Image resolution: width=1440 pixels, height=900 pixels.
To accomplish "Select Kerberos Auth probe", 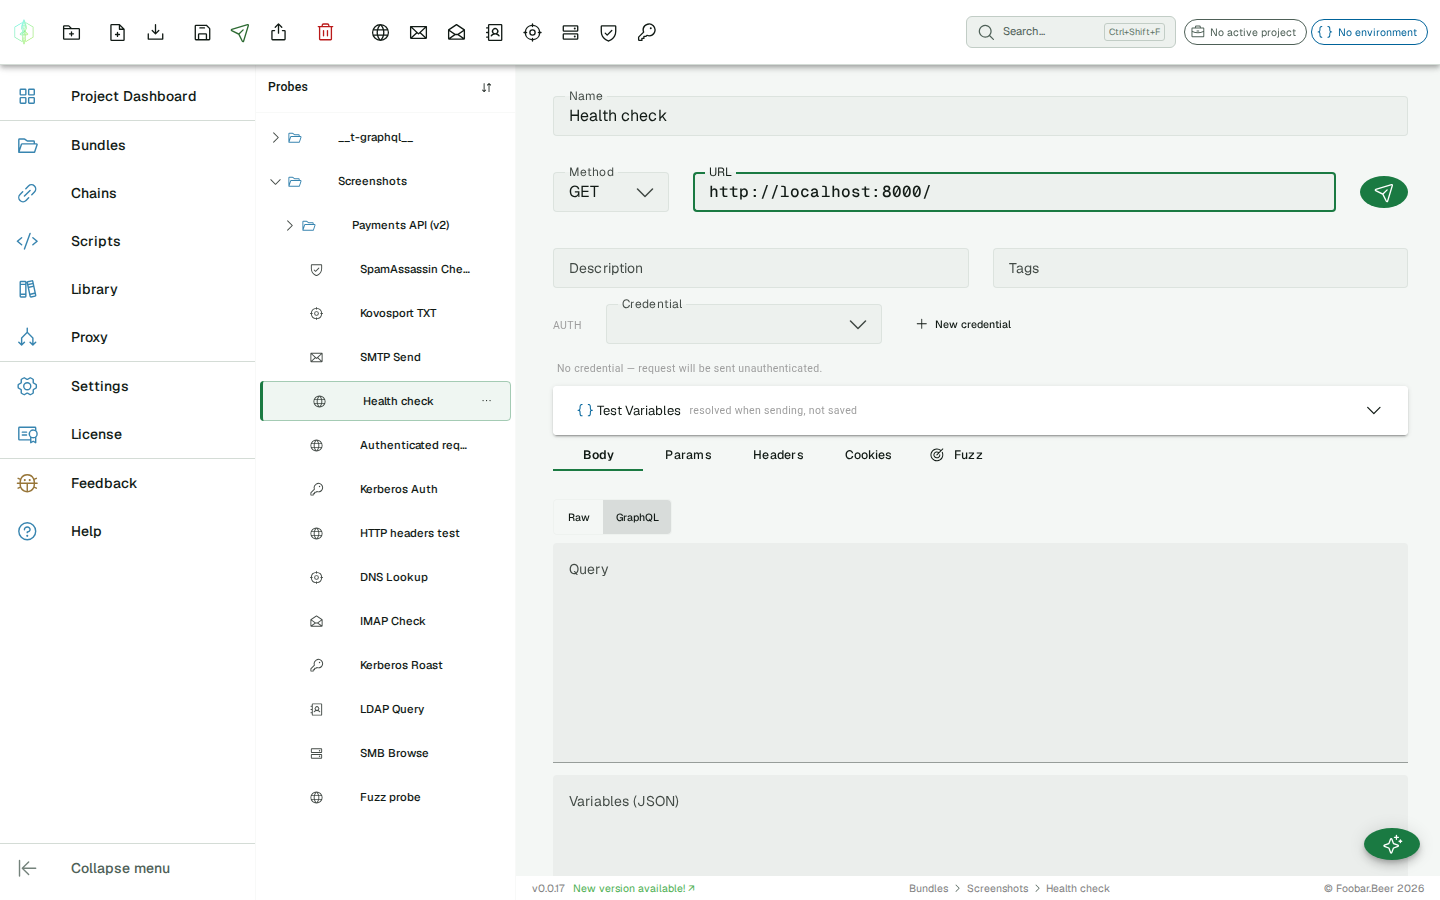I will click(385, 489).
